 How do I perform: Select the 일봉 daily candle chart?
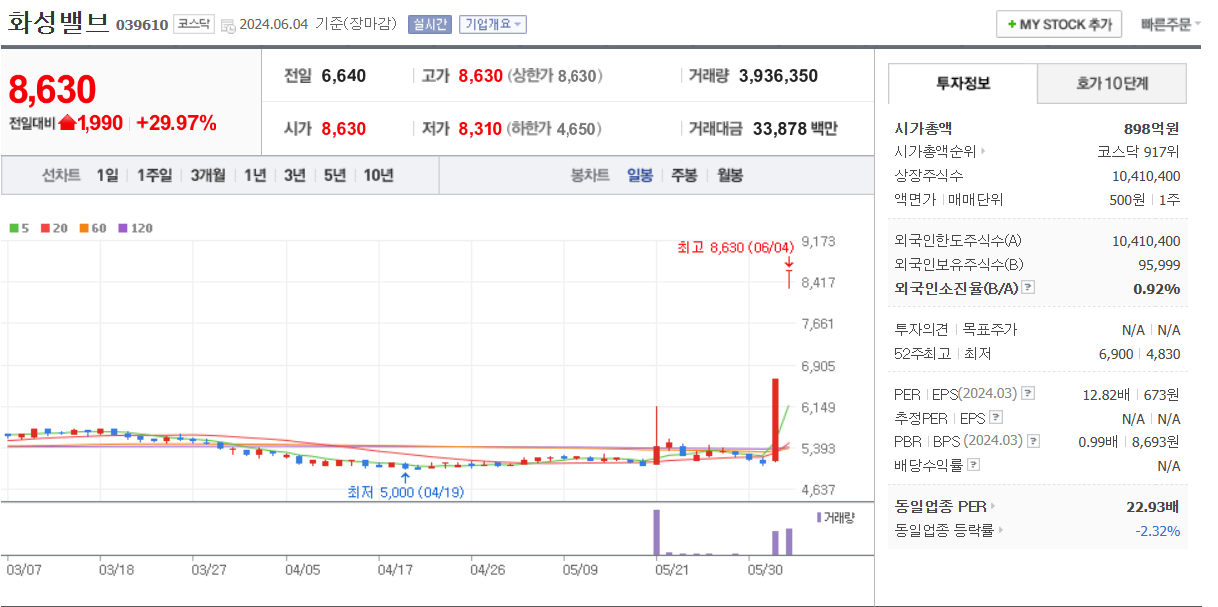point(640,176)
